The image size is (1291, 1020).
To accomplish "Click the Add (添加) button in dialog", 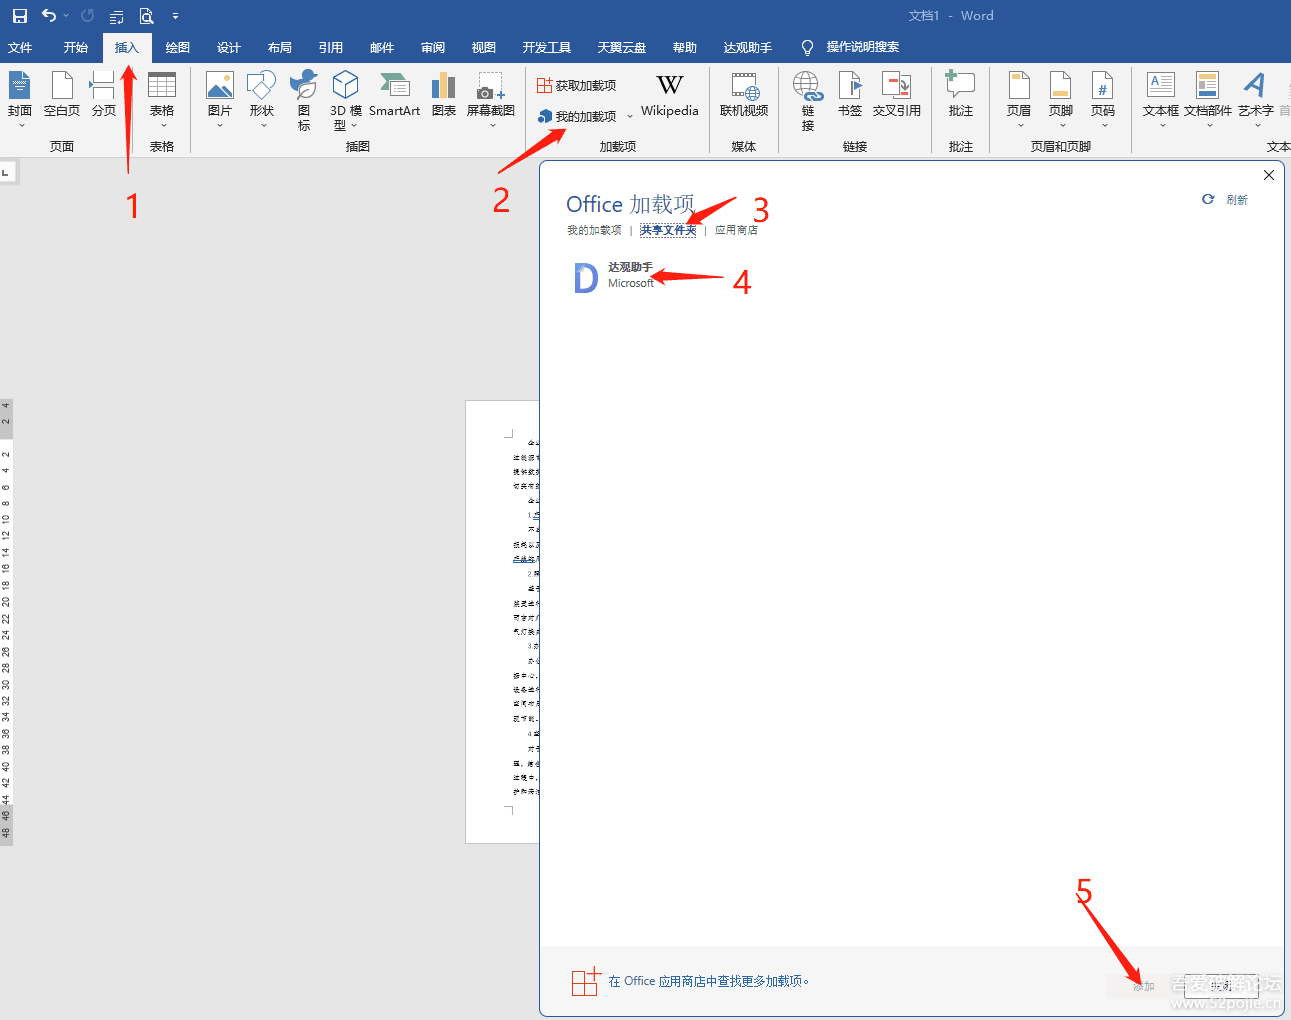I will 1143,985.
